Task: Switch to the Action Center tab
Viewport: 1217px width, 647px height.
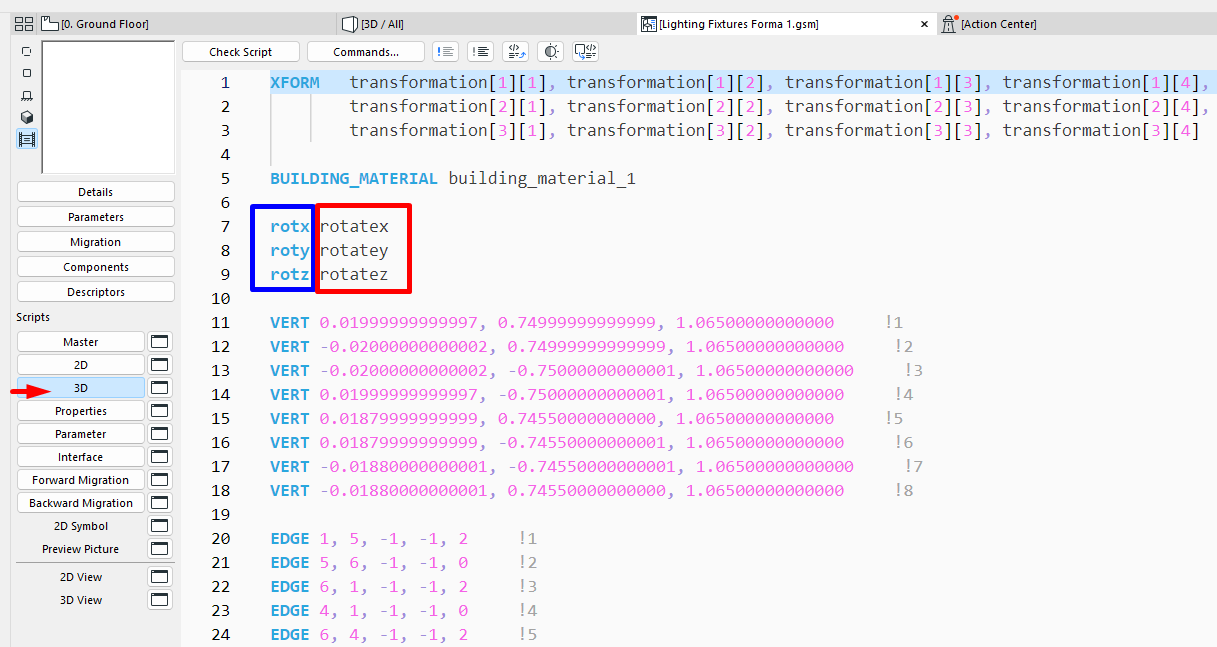Action: click(998, 24)
